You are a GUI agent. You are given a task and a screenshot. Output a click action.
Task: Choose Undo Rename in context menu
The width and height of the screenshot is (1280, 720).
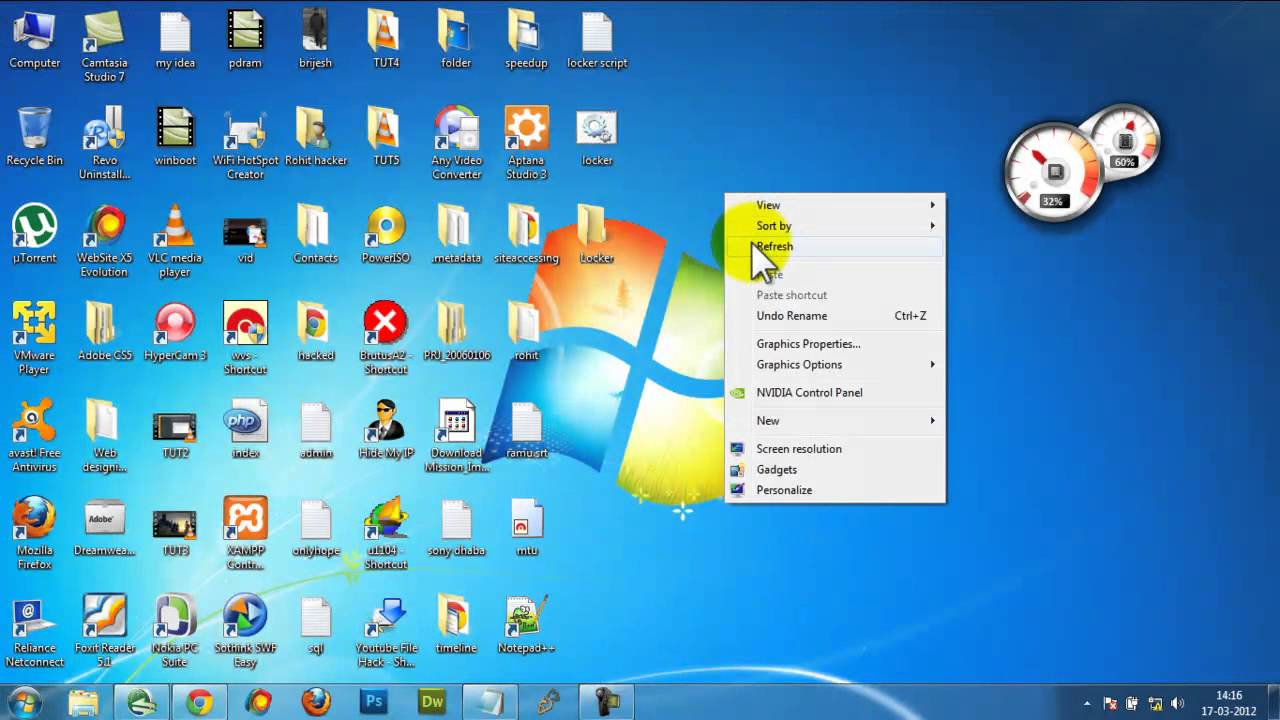click(x=834, y=316)
